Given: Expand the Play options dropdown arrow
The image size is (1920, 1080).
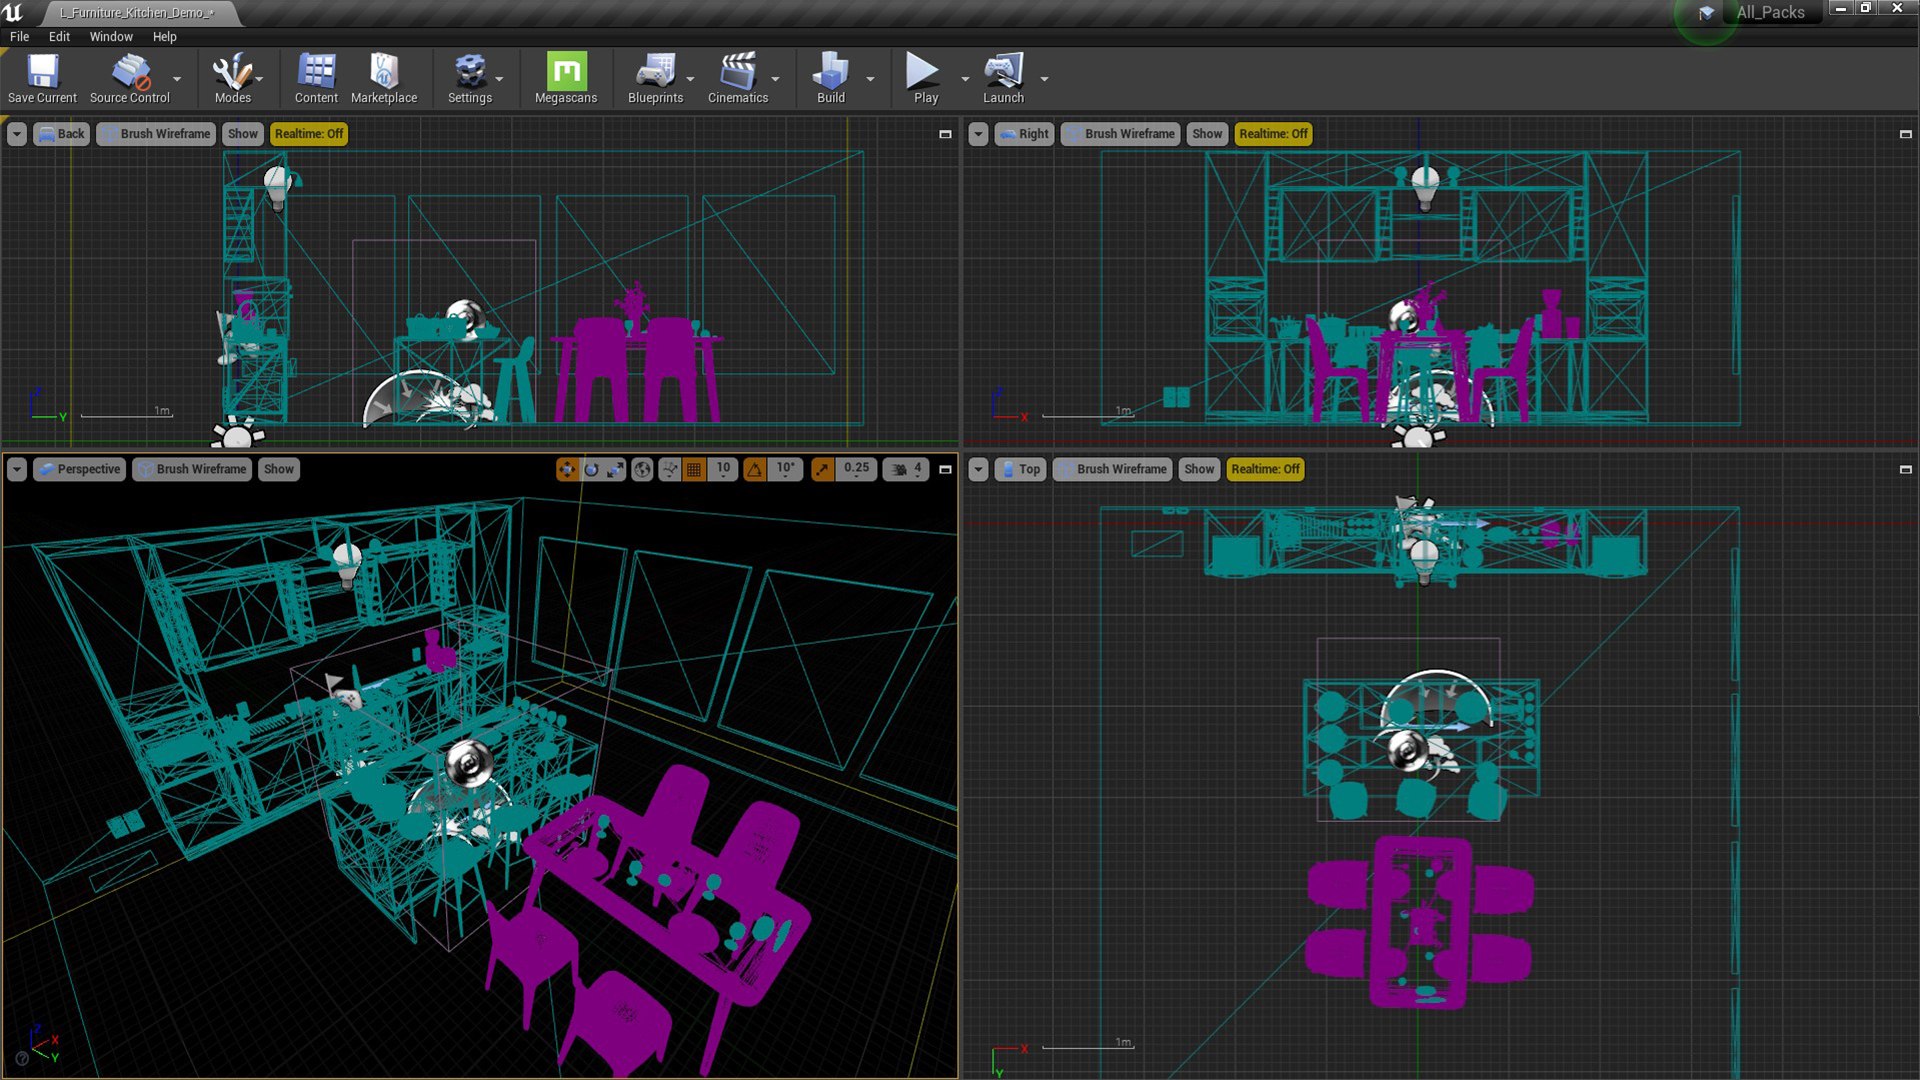Looking at the screenshot, I should 965,78.
